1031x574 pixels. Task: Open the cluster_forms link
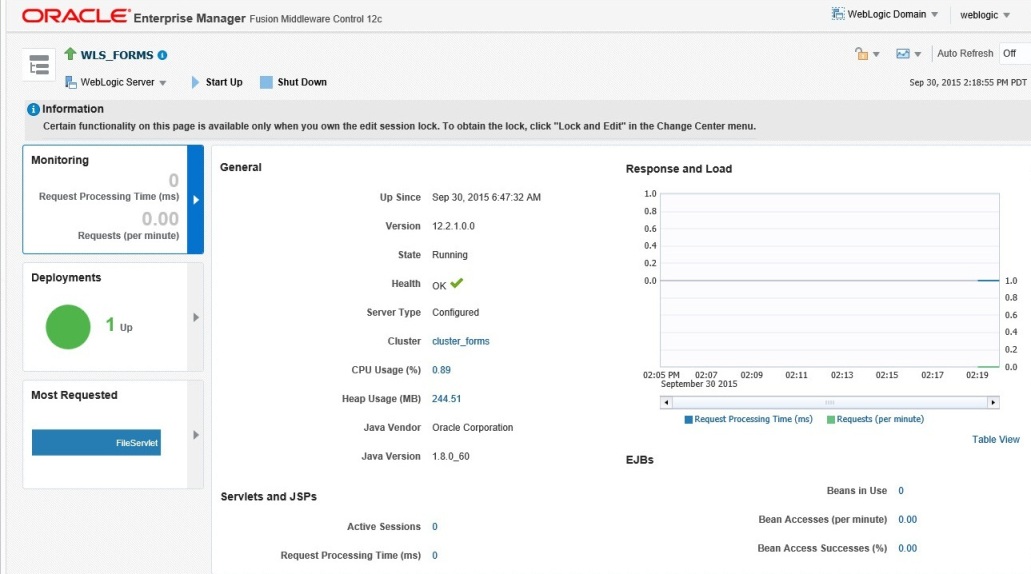click(460, 341)
